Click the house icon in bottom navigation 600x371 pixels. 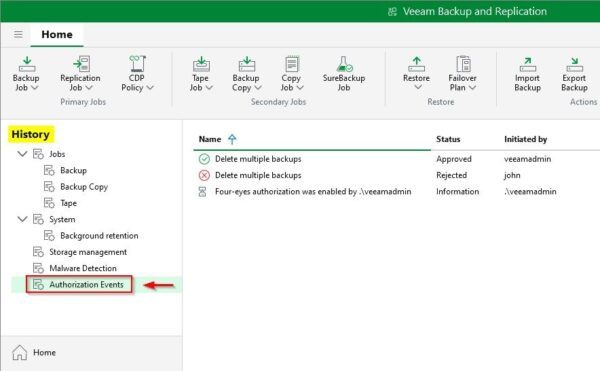click(20, 353)
